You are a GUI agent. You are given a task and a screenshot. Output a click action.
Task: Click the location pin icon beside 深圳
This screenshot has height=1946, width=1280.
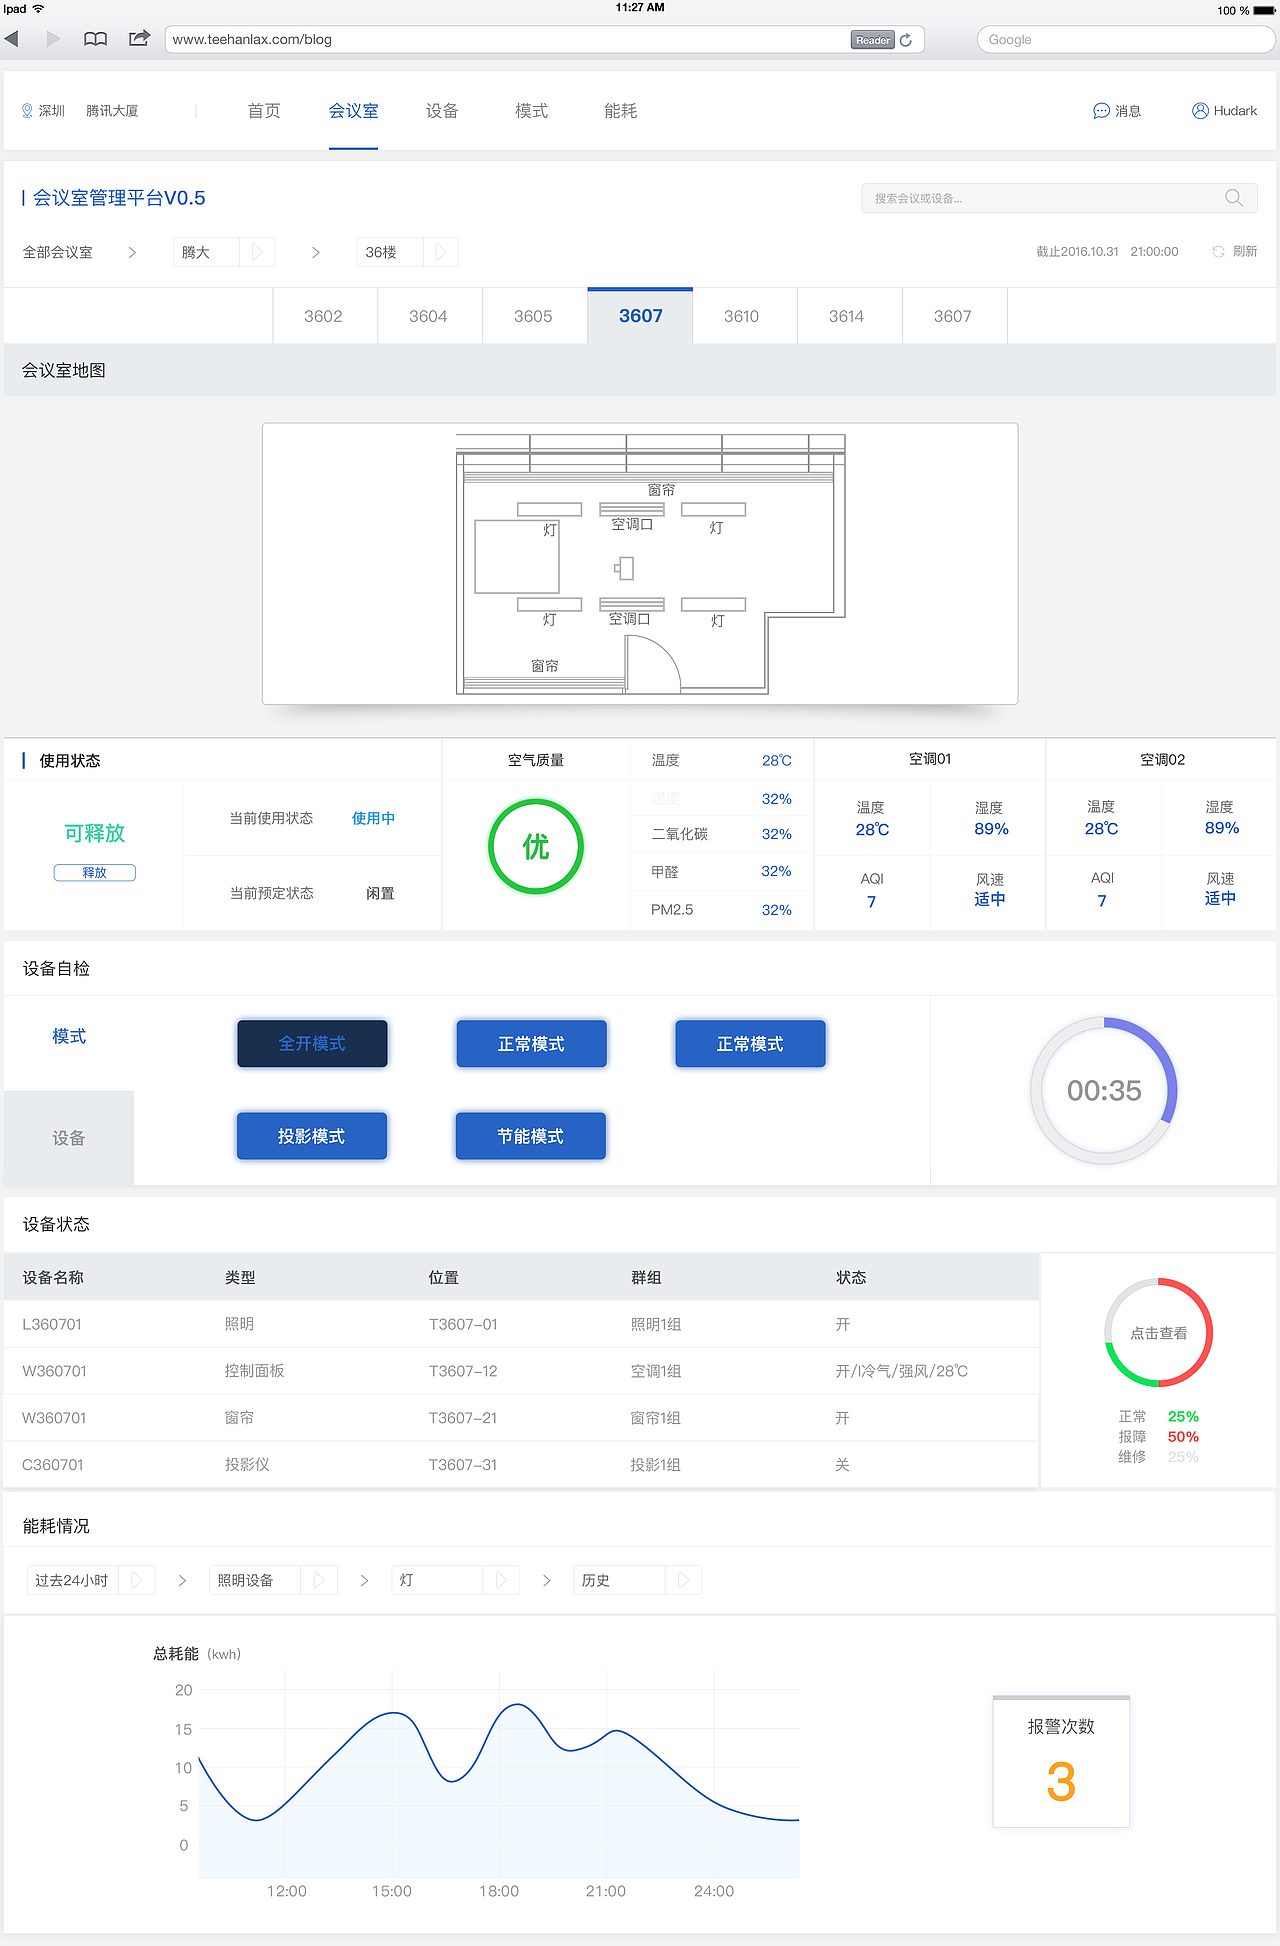tap(27, 111)
